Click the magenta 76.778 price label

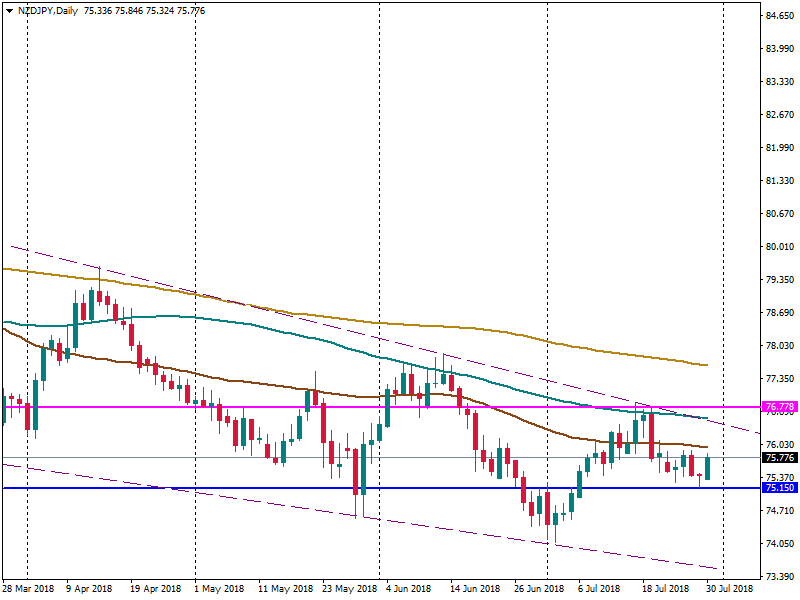pos(777,407)
